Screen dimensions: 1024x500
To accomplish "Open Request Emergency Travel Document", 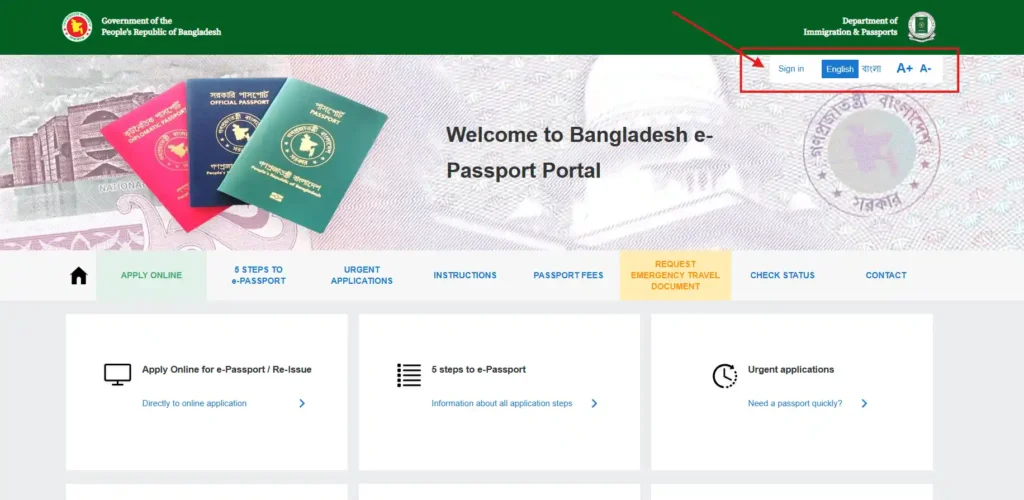I will coord(675,275).
